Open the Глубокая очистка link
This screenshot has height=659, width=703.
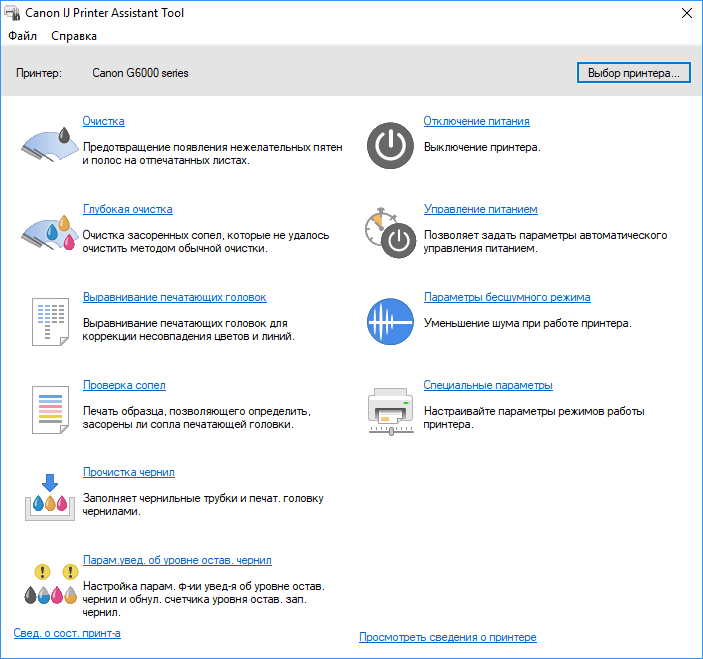pos(128,209)
